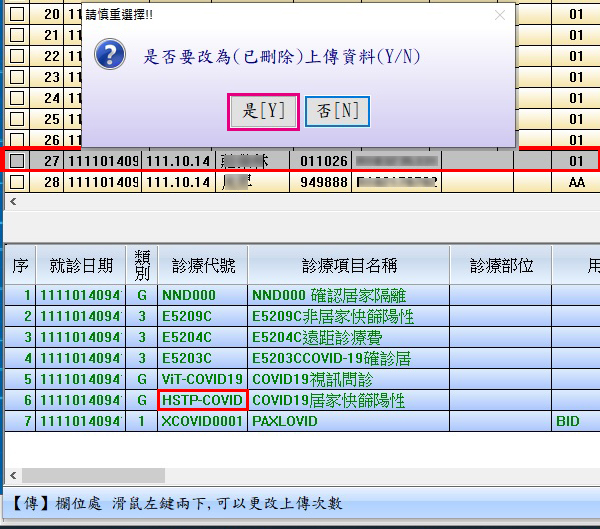The height and width of the screenshot is (529, 600).
Task: Click the blue question mark icon
Action: pyautogui.click(x=109, y=55)
